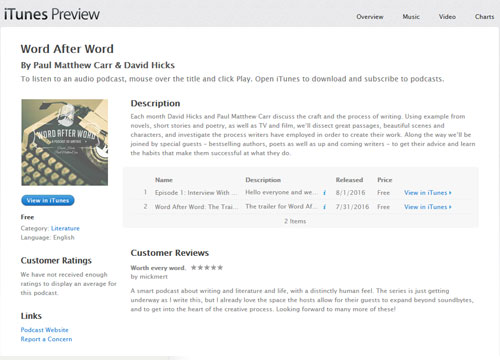This screenshot has height=360, width=500.
Task: View Episode 1 in iTunes link
Action: pos(428,193)
